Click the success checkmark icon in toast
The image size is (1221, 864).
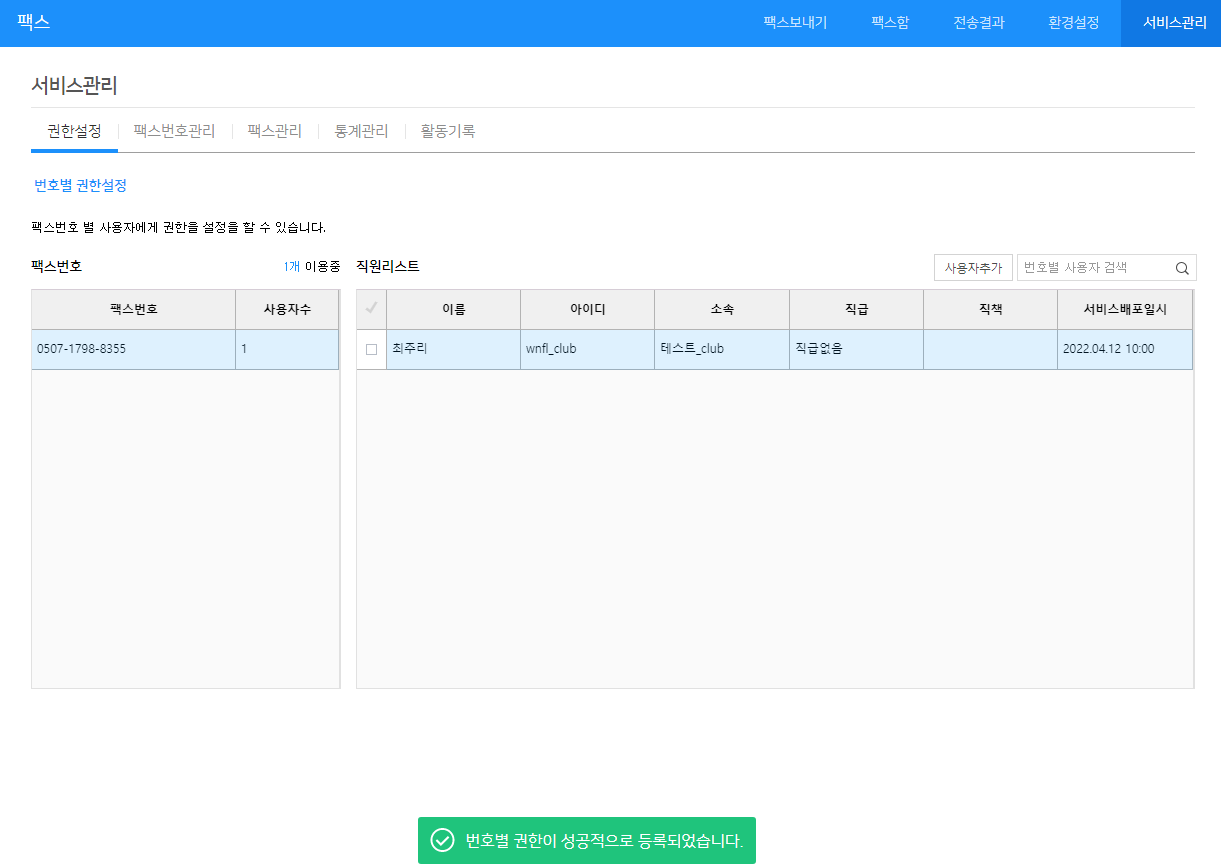[x=442, y=840]
